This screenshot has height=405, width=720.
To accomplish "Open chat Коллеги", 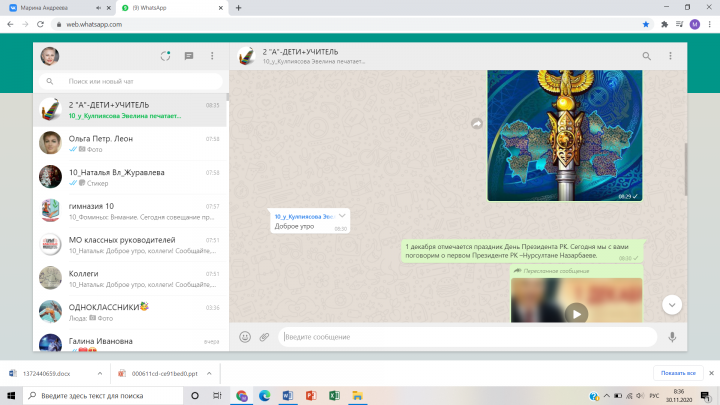I will (130, 279).
